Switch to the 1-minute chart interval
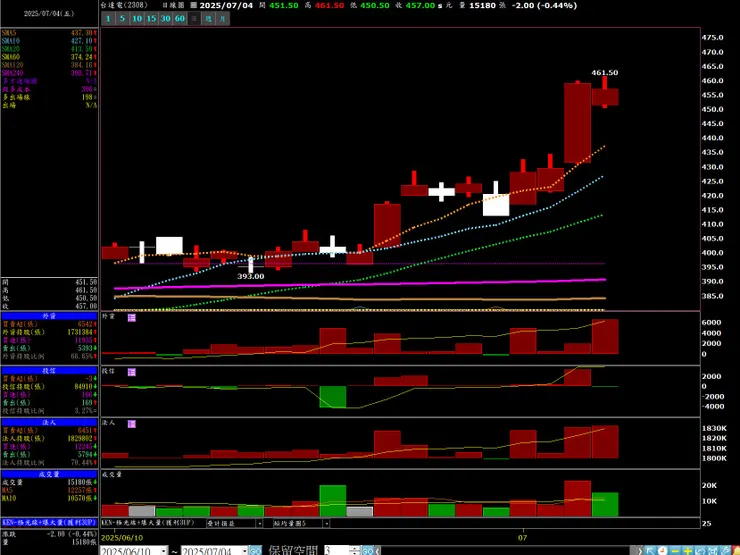 click(108, 18)
